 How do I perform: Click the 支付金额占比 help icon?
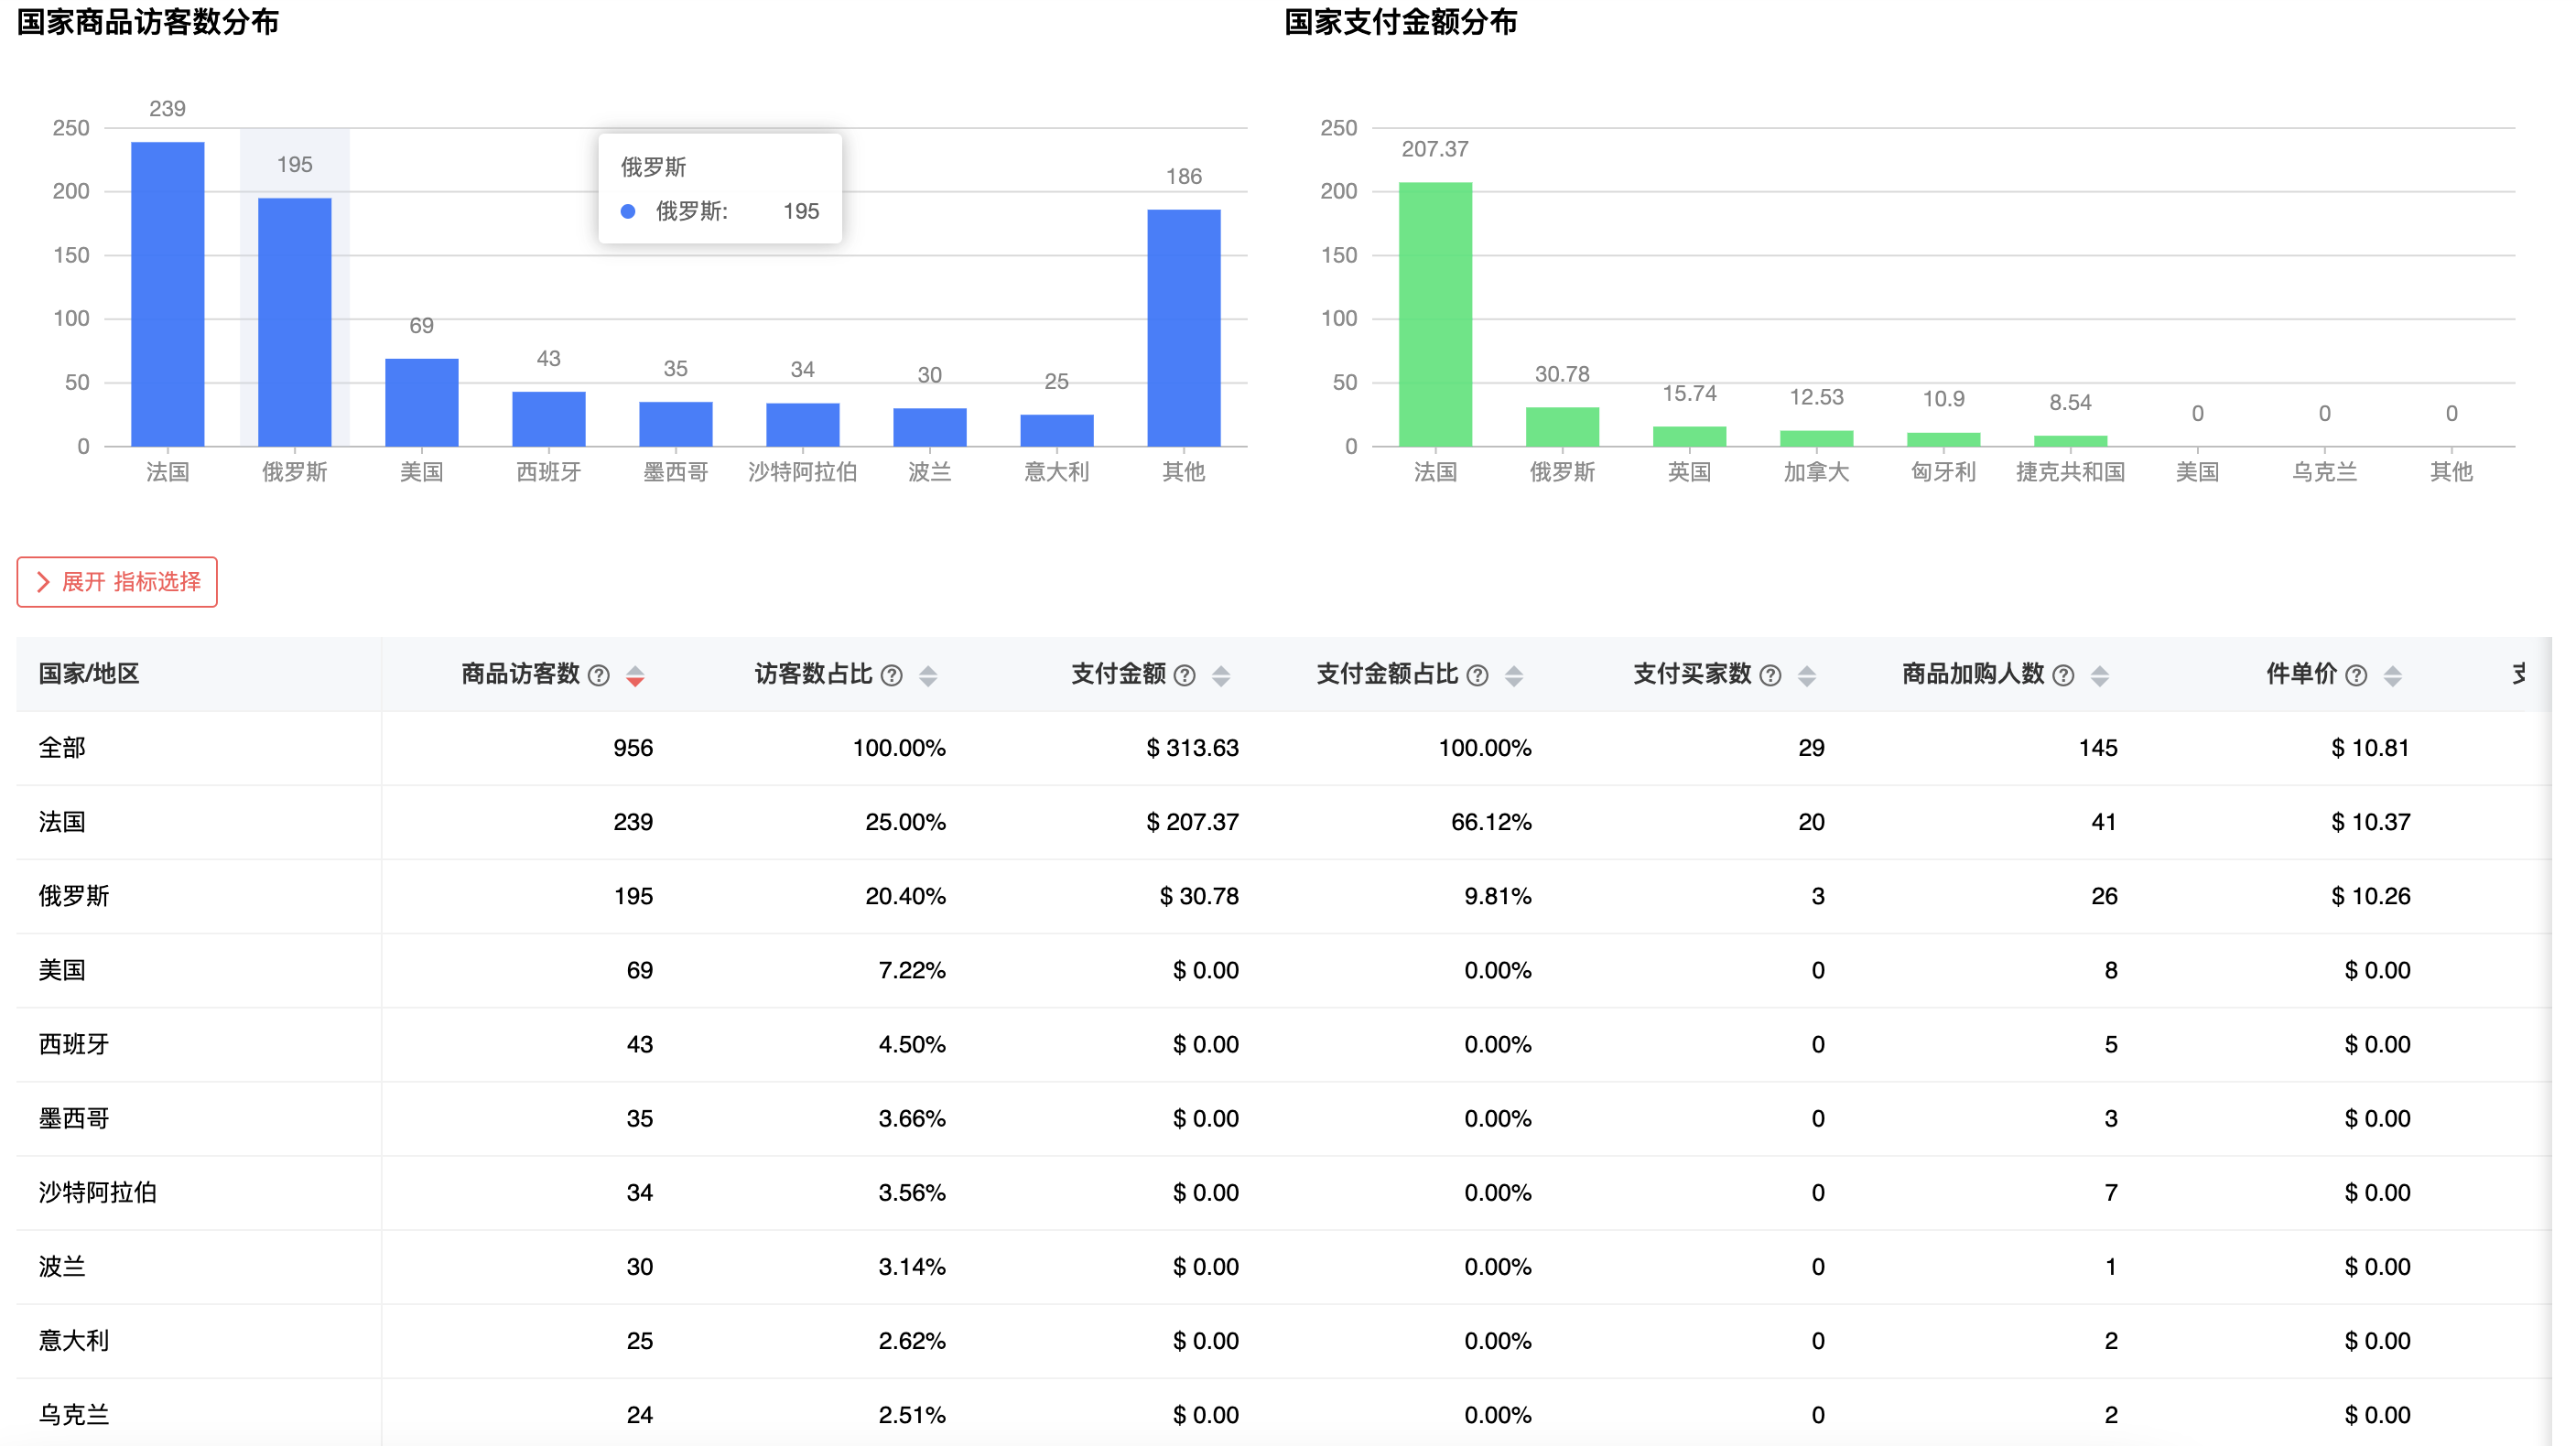pyautogui.click(x=1479, y=675)
